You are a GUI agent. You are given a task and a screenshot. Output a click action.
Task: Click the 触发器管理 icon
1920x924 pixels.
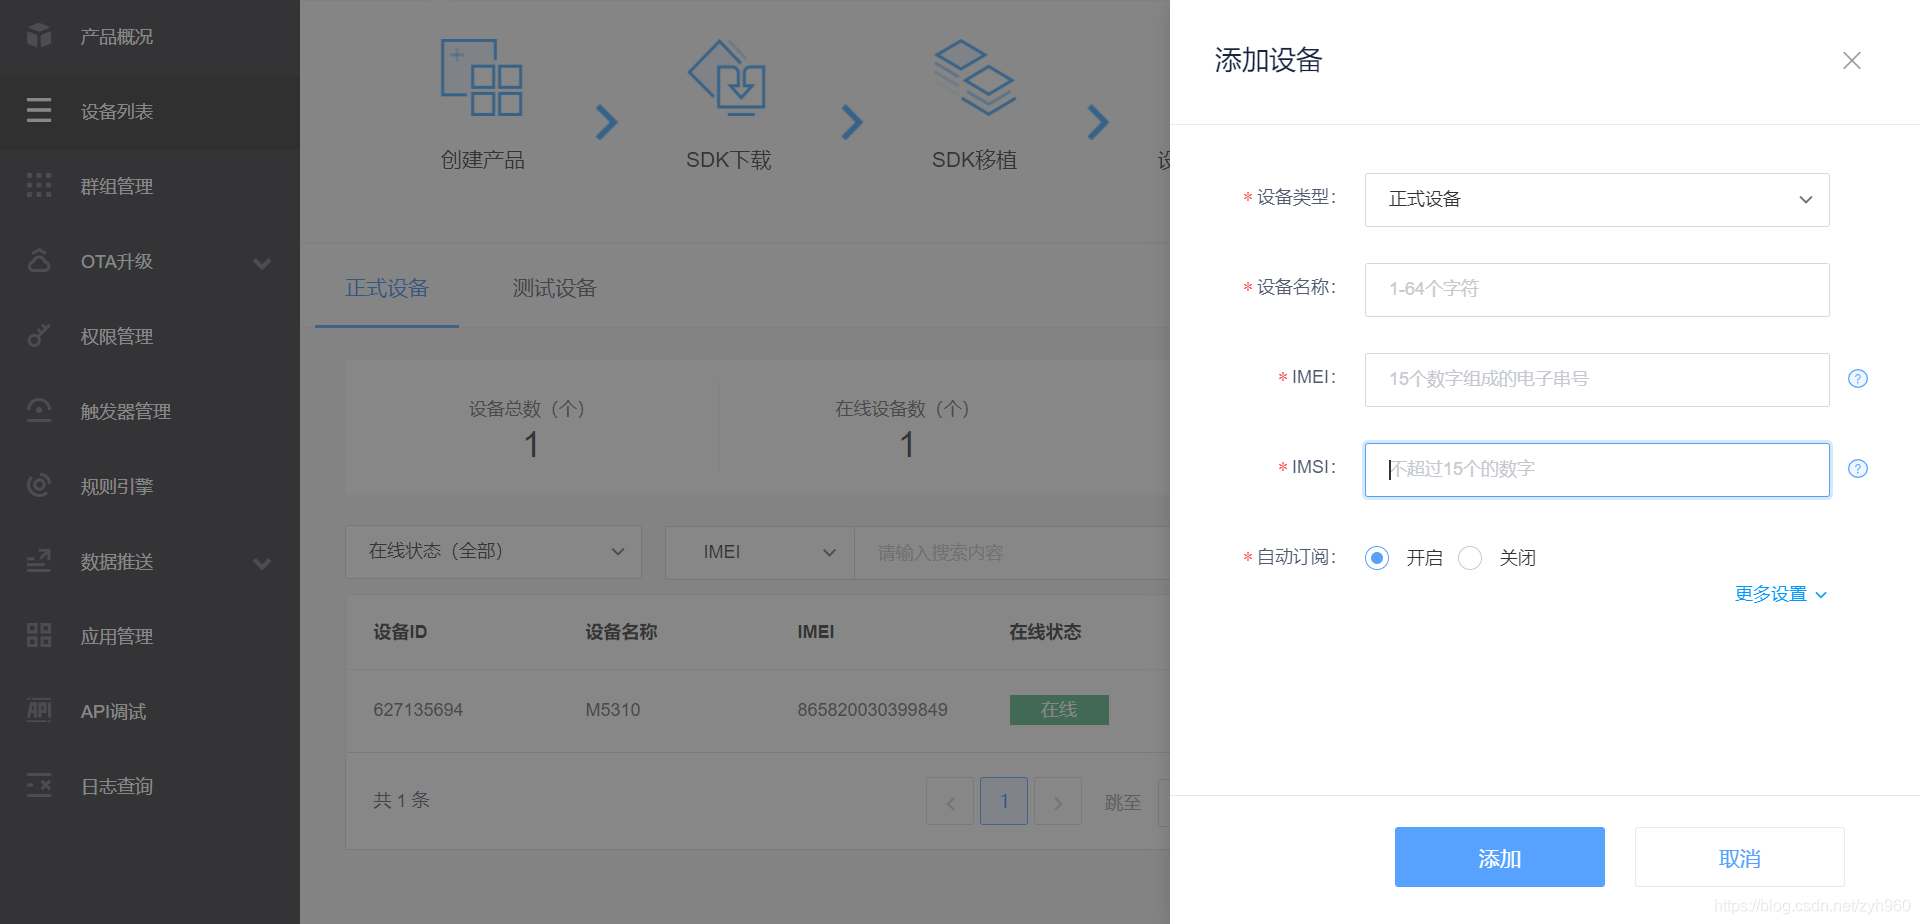pos(39,410)
